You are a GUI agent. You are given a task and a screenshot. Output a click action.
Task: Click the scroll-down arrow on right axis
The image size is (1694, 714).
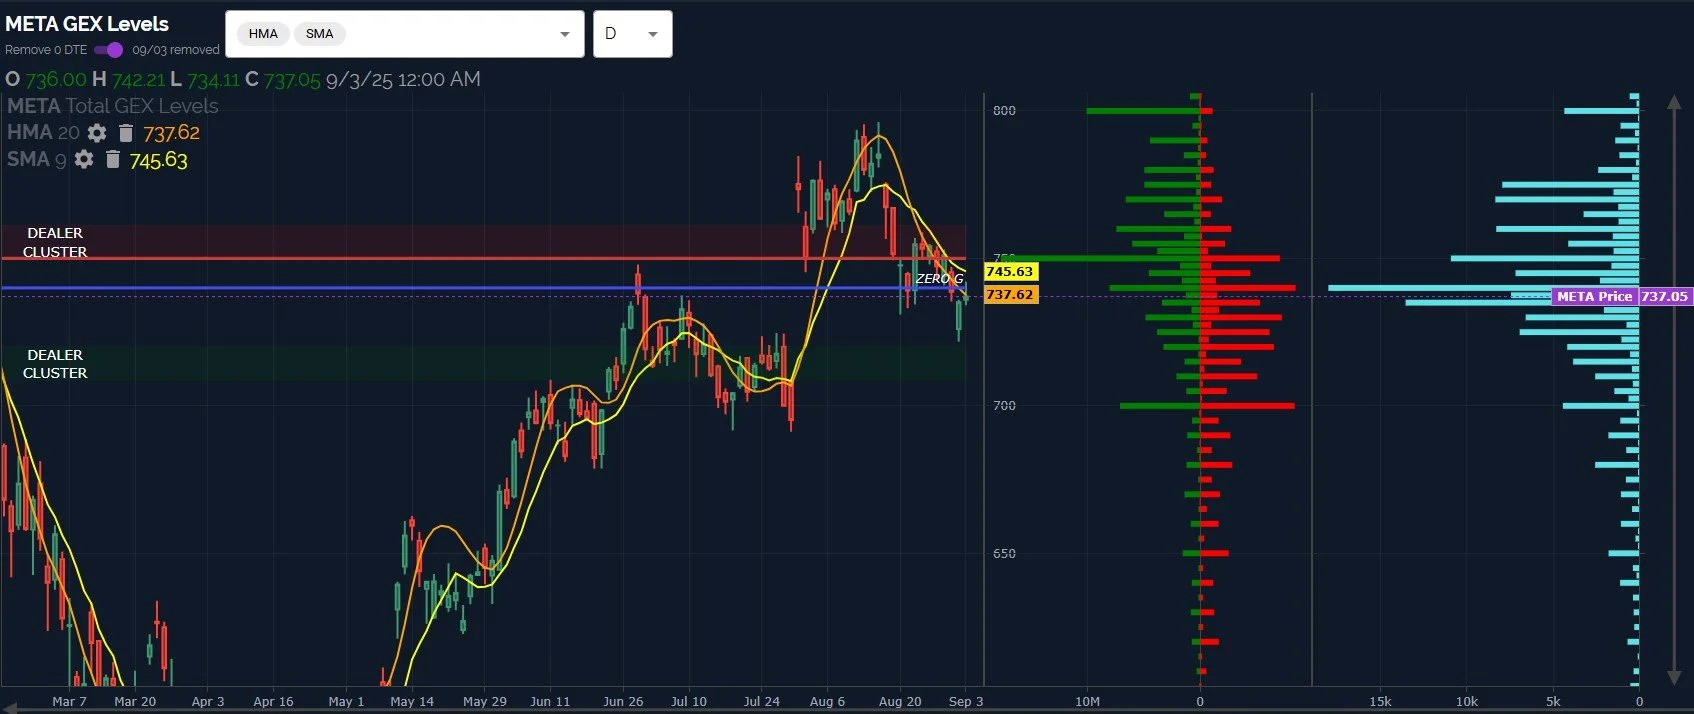1674,677
